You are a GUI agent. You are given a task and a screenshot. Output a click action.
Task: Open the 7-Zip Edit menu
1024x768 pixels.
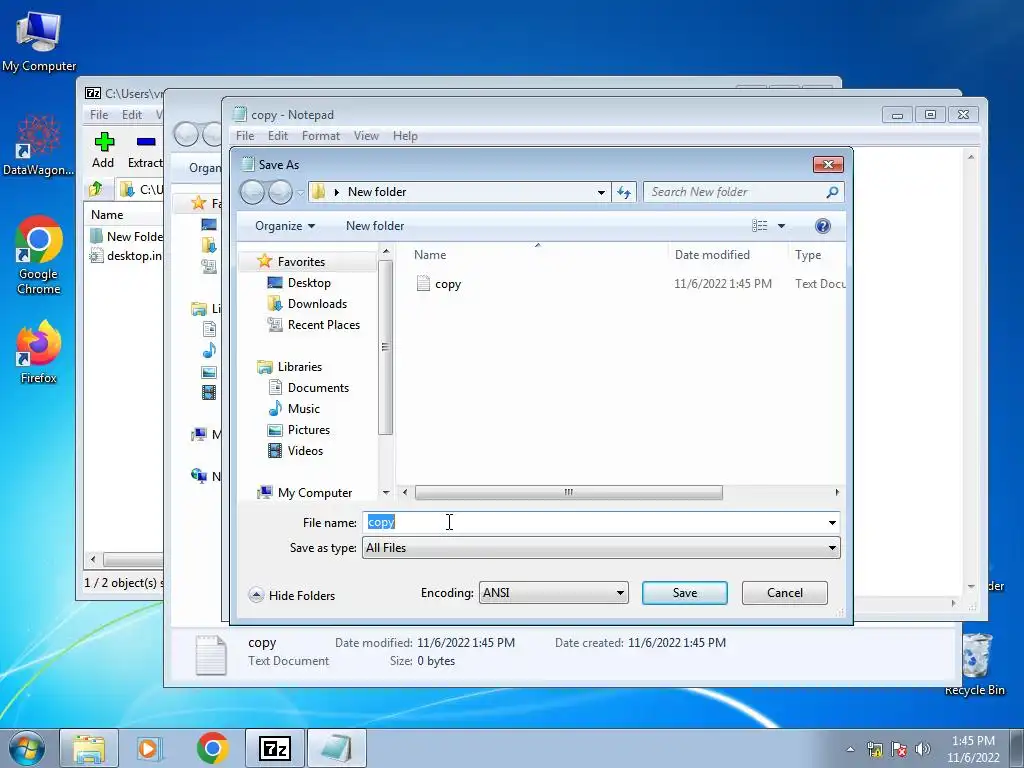click(x=132, y=115)
